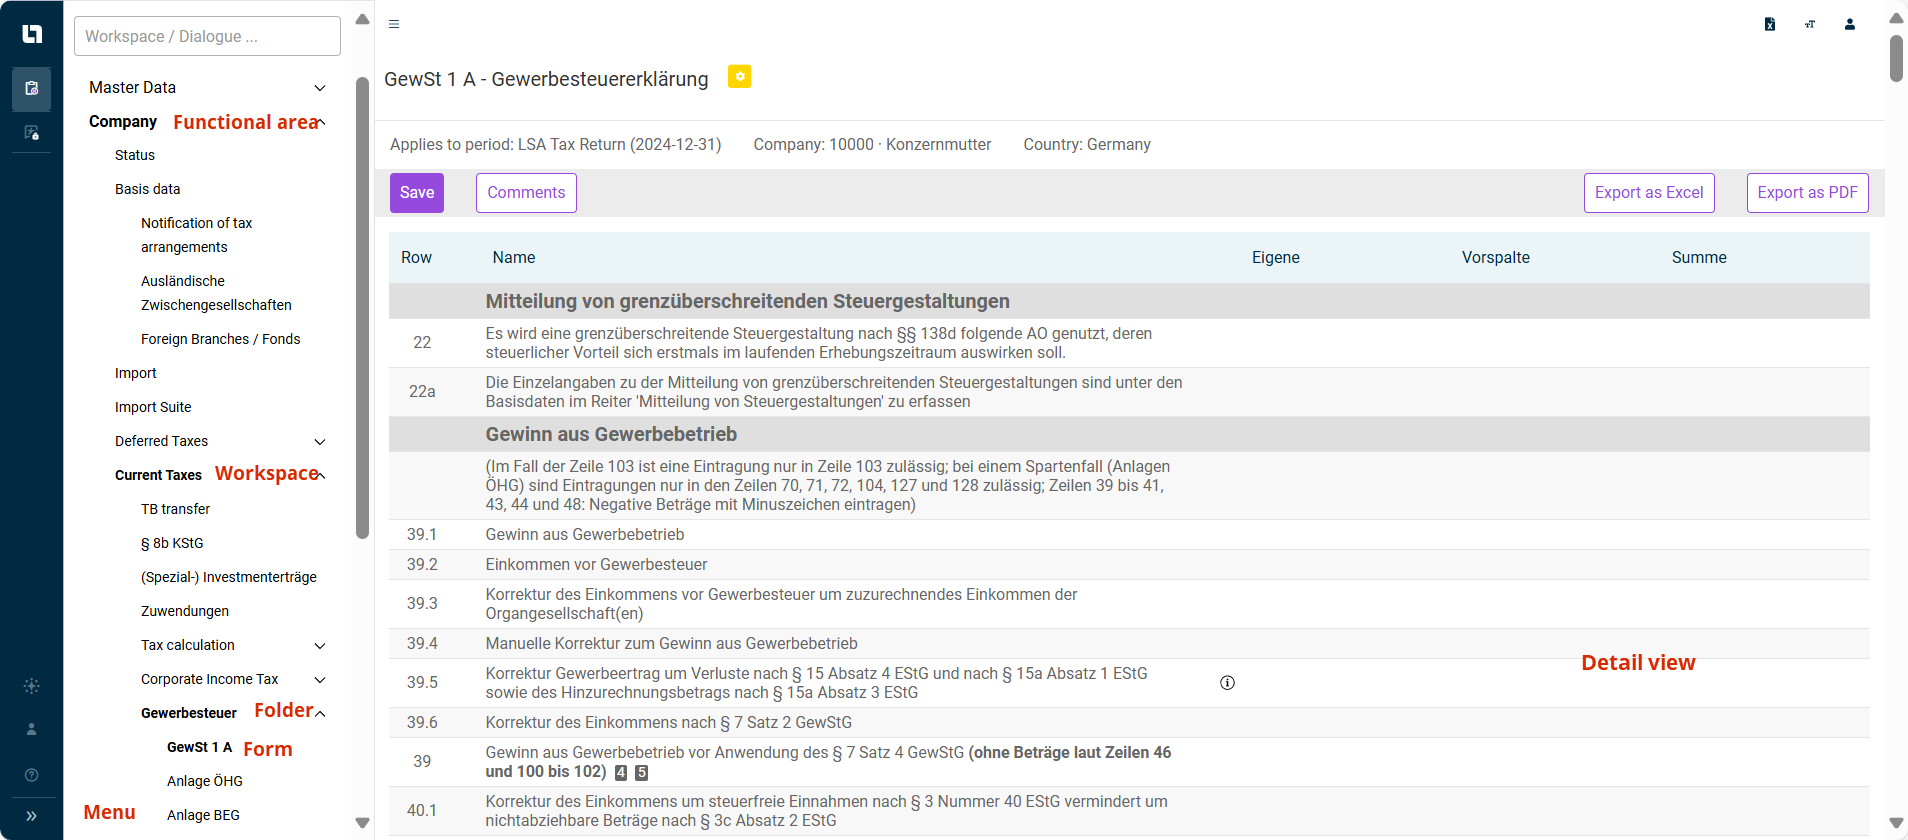Viewport: 1908px width, 840px height.
Task: Click the Save button
Action: pos(417,193)
